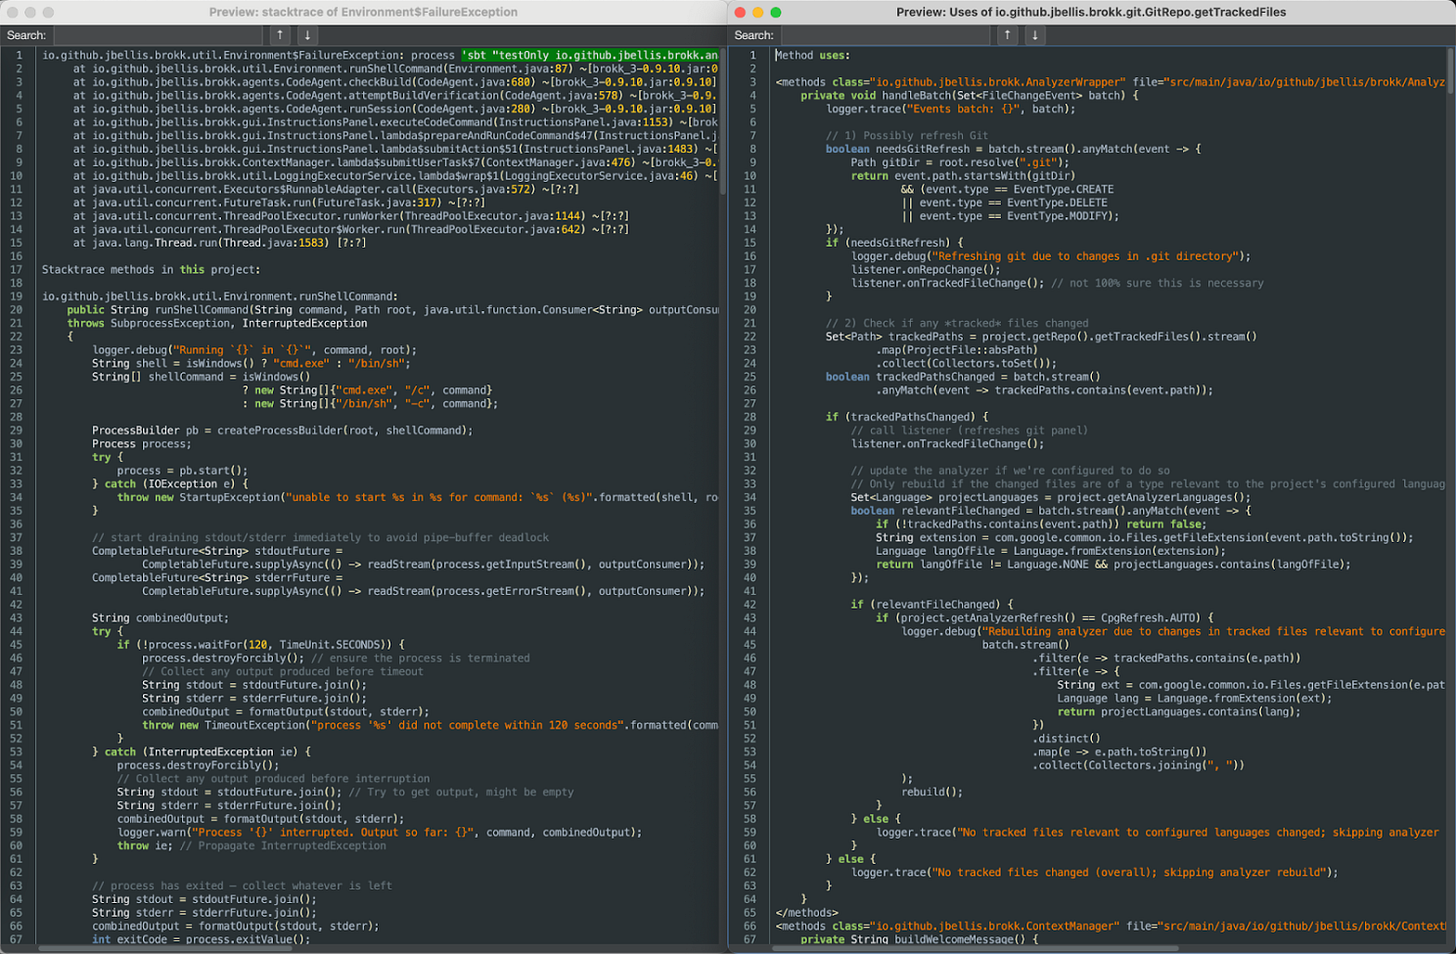Click the '.distinct()' line in right window
Screen dimensions: 1456x954
coord(1066,738)
